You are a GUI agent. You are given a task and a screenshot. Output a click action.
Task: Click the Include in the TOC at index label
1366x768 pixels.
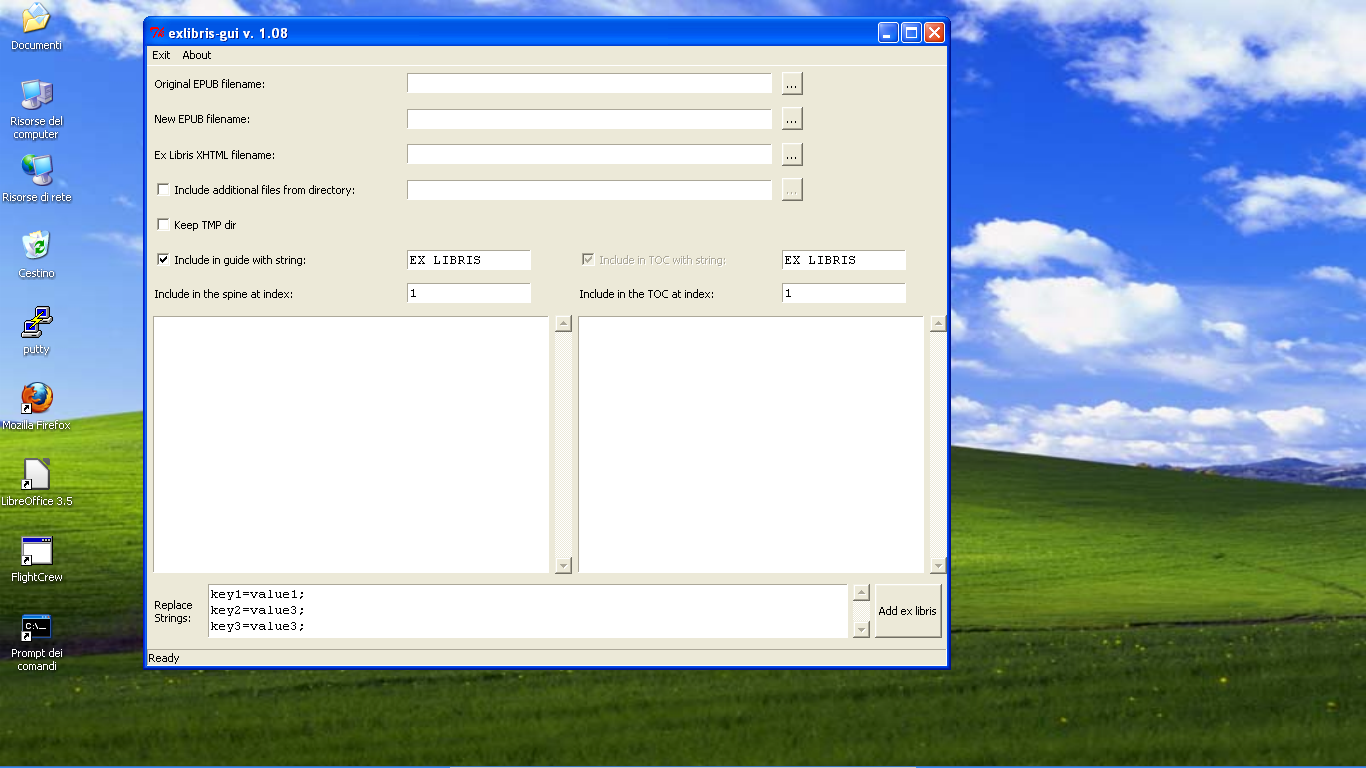click(647, 294)
